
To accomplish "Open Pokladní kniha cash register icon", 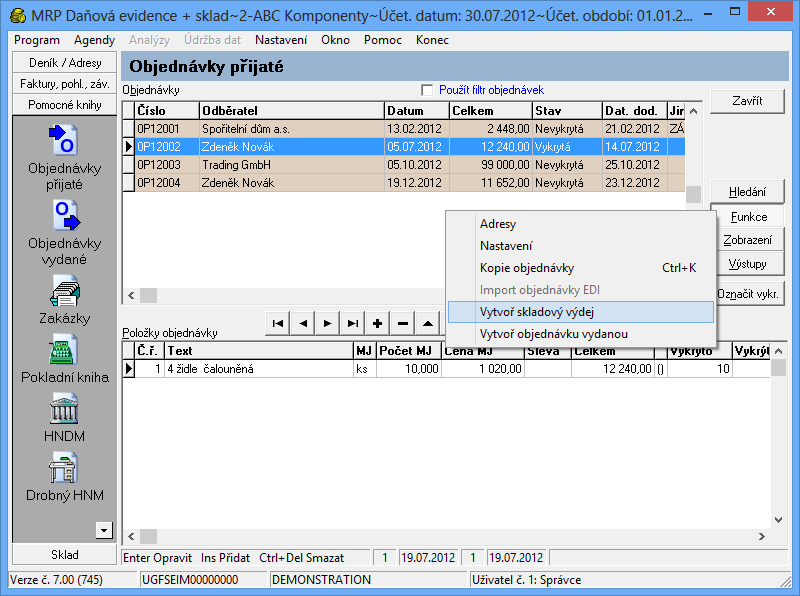I will point(63,350).
